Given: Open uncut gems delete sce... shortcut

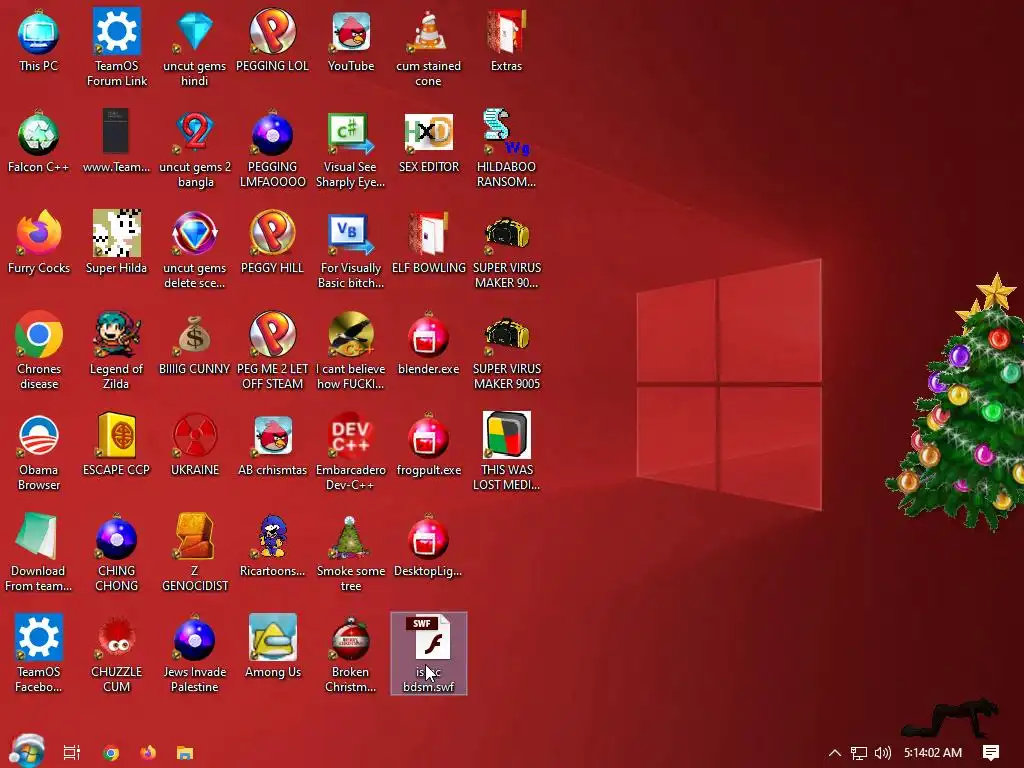Looking at the screenshot, I should click(195, 249).
